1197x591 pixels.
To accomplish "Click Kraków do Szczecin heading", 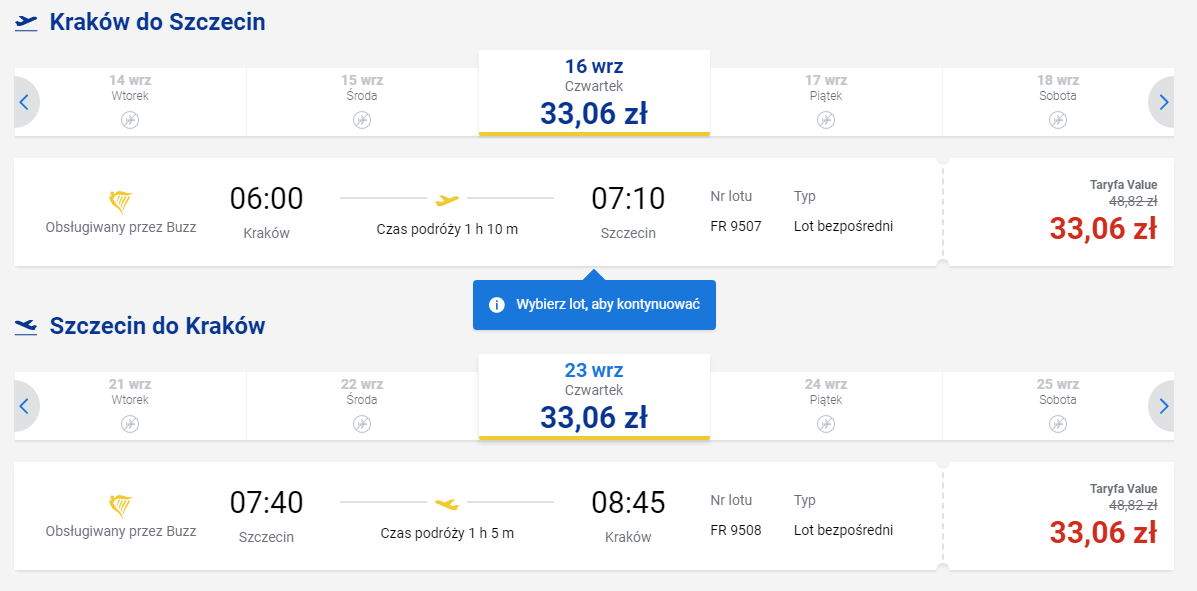I will tap(157, 22).
